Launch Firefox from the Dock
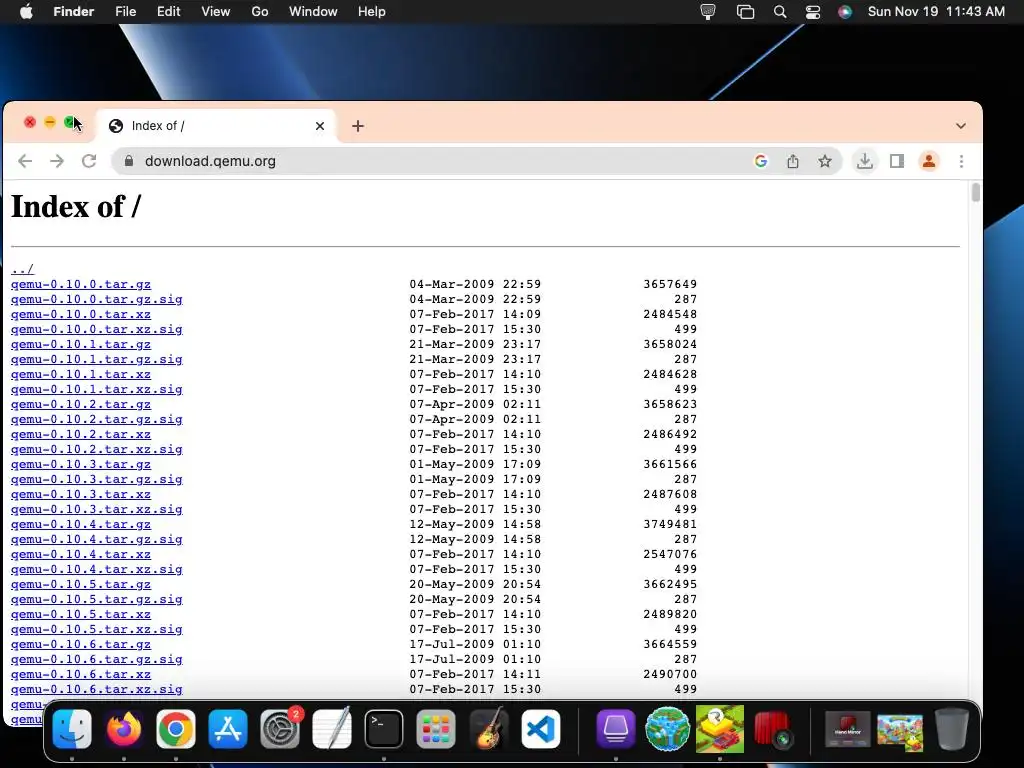The image size is (1024, 768). coord(123,729)
